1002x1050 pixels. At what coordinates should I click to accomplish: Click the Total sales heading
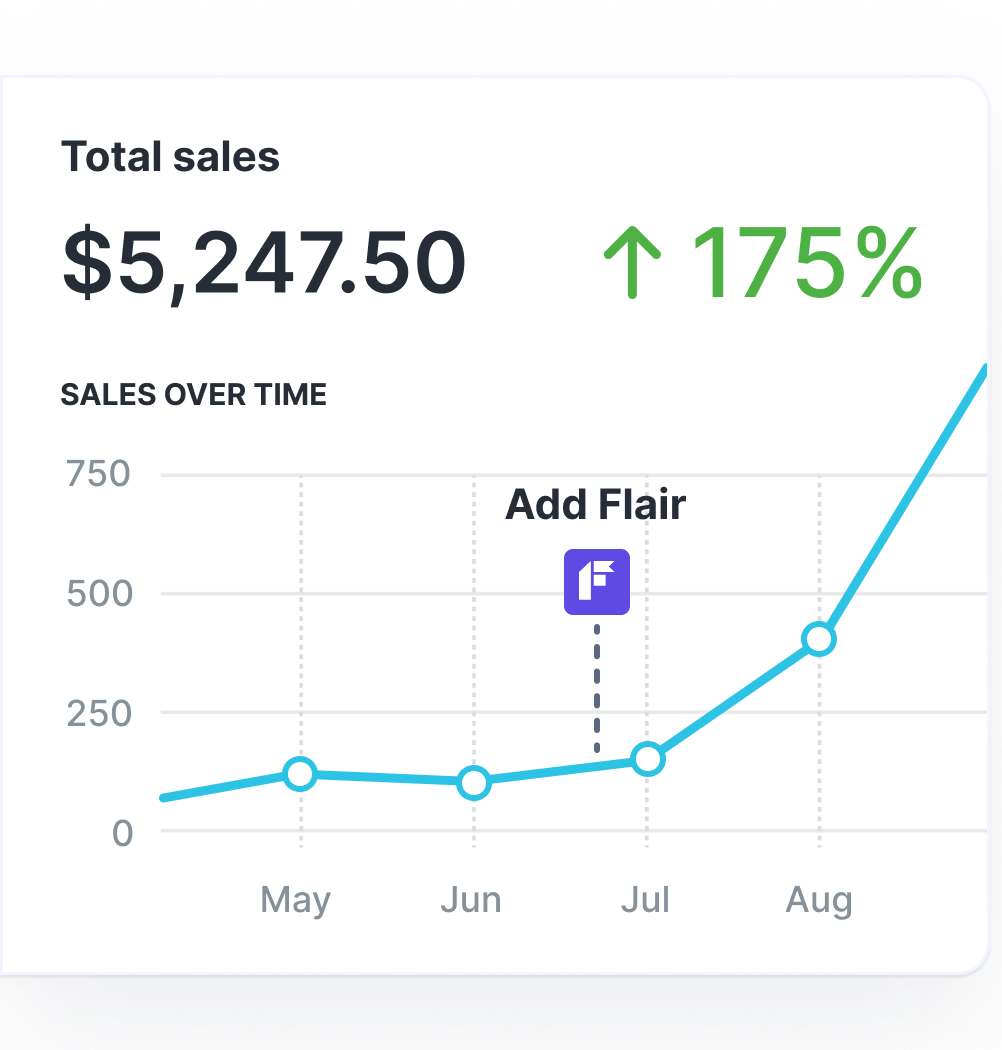170,157
